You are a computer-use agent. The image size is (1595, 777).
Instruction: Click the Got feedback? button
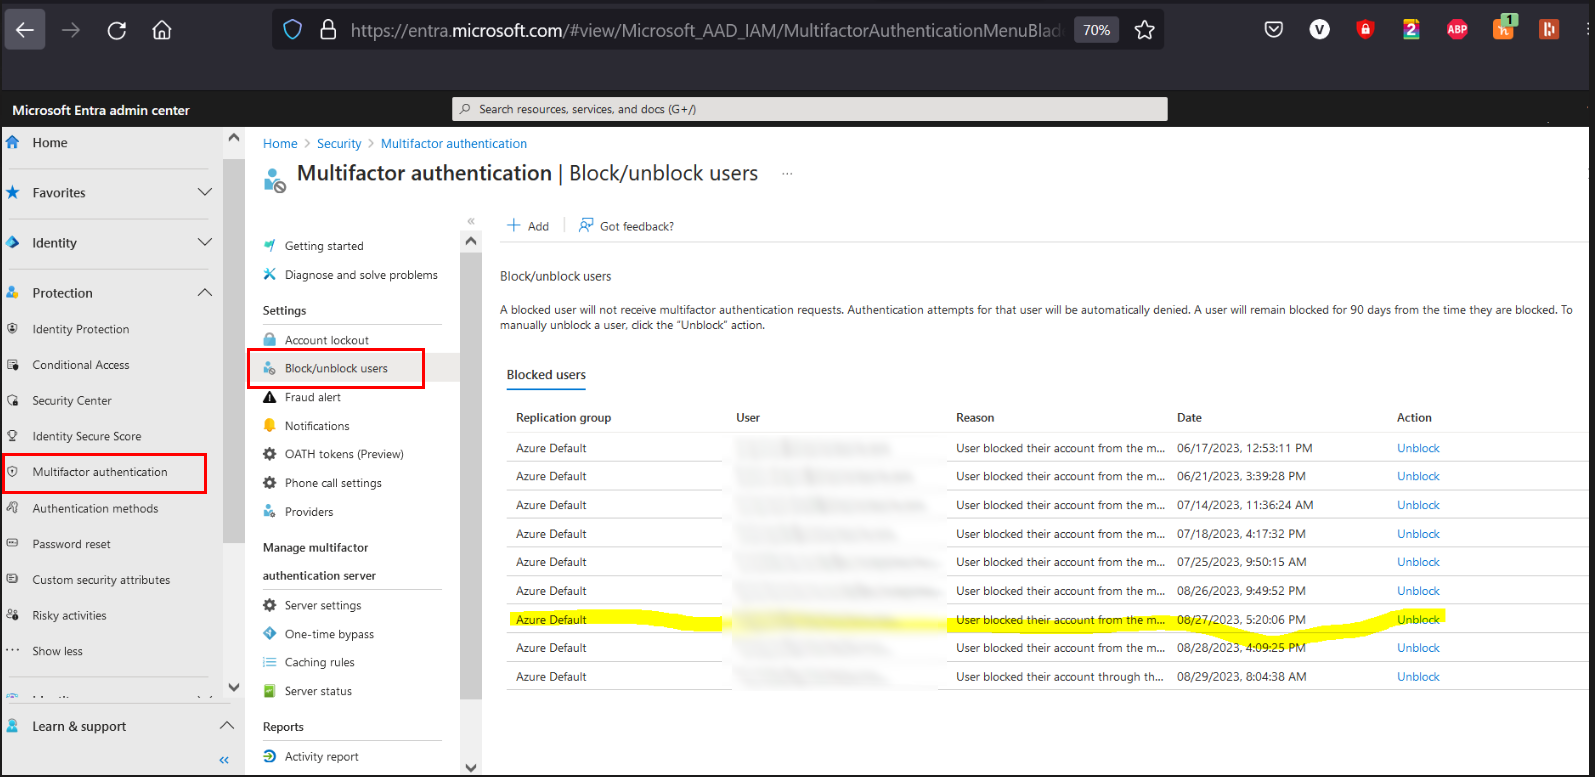click(626, 226)
